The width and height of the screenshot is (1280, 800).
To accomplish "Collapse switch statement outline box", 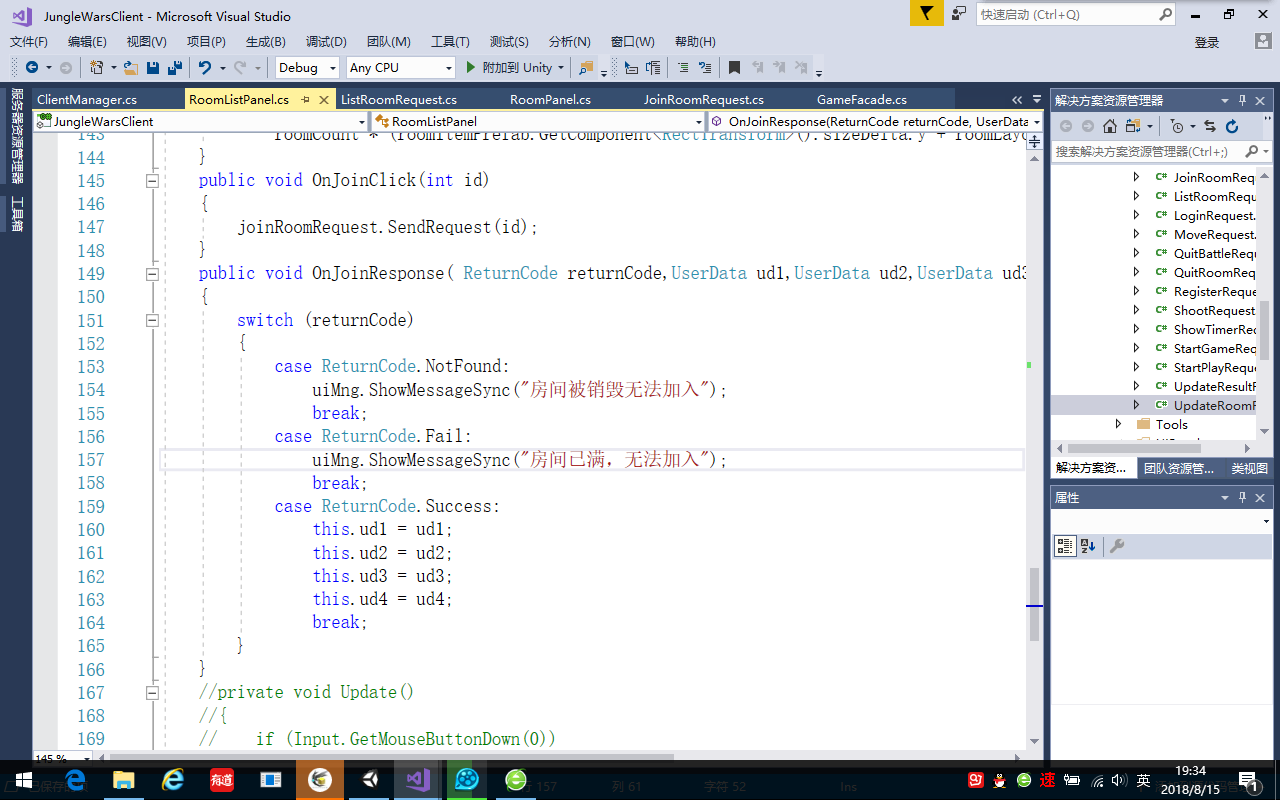I will coord(152,320).
